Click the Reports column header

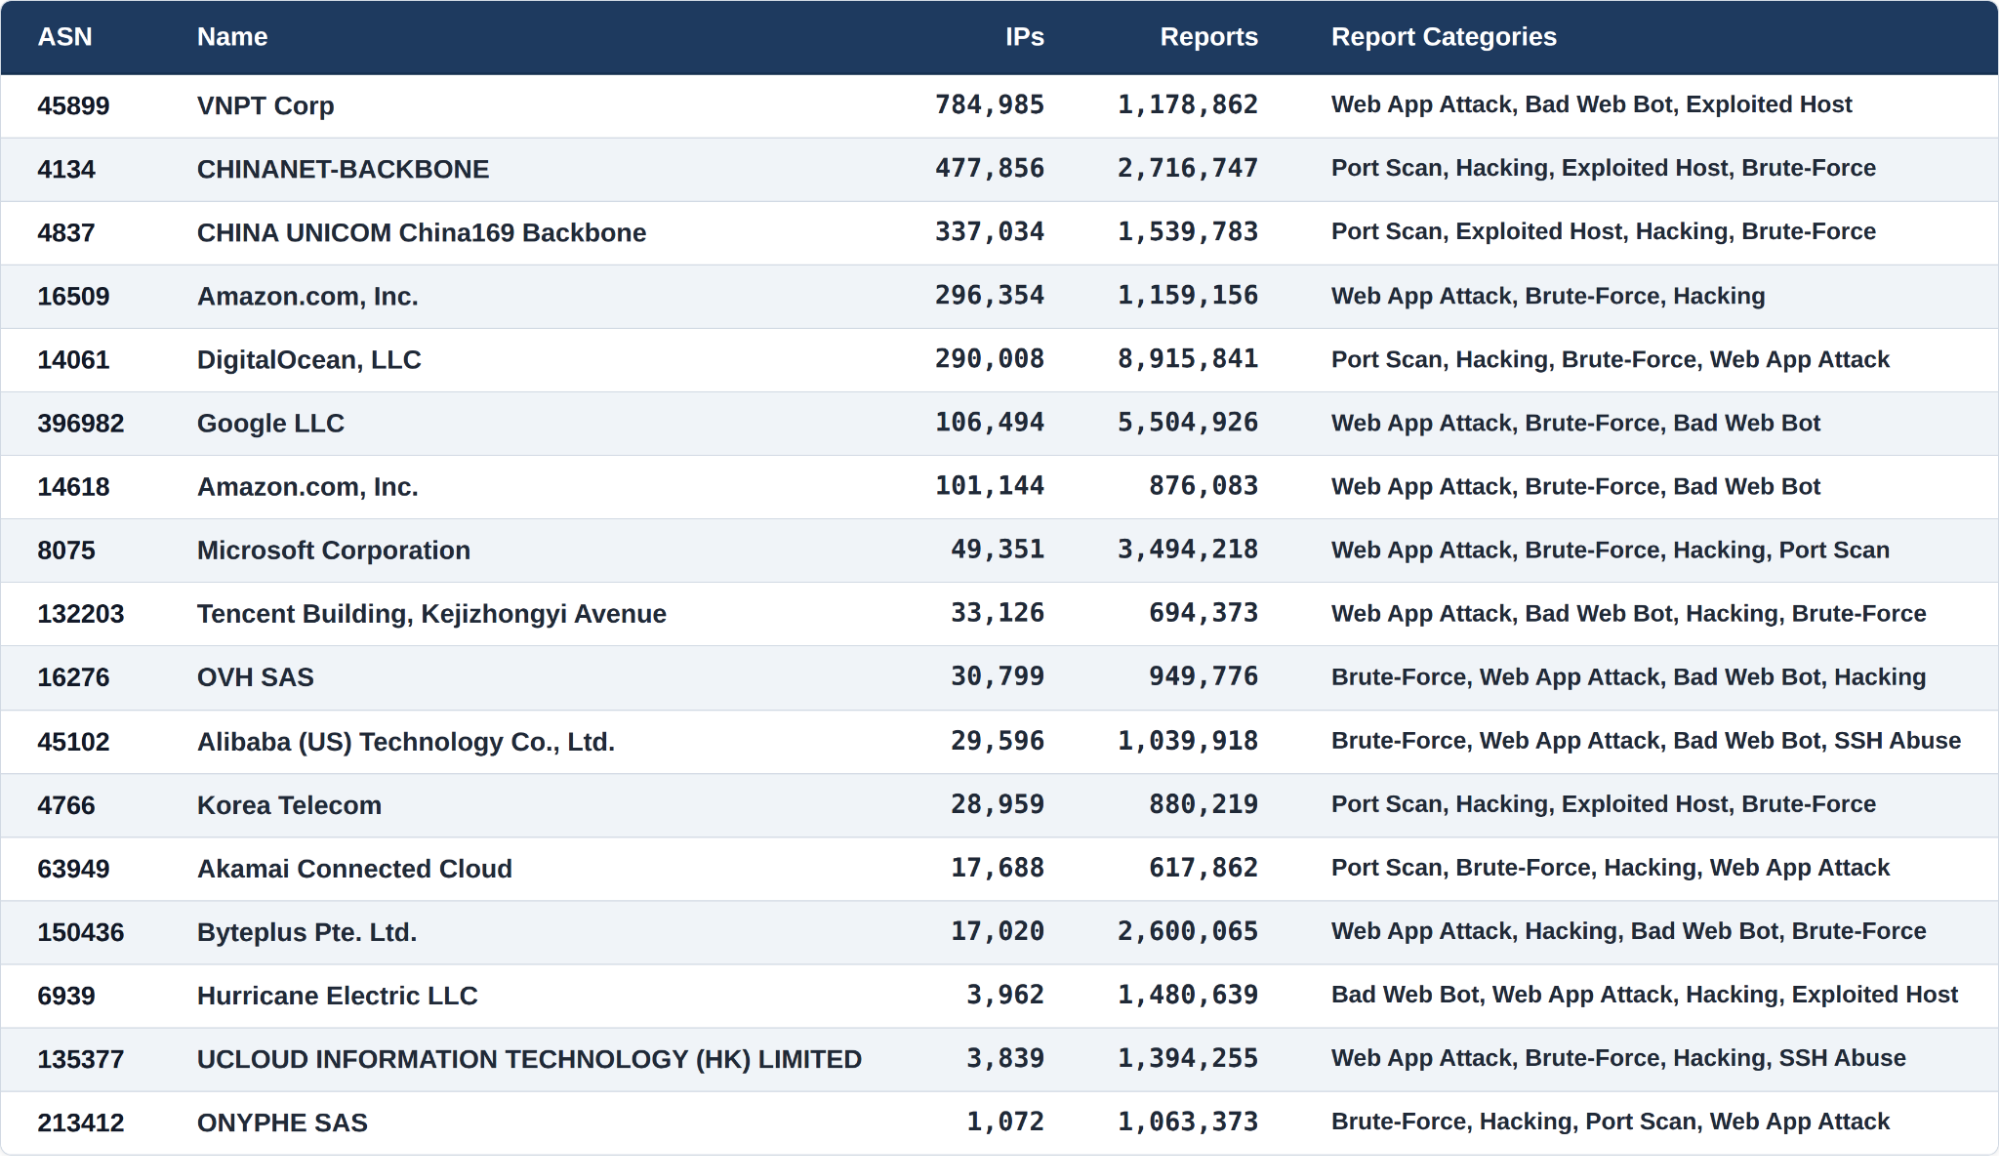tap(1208, 37)
